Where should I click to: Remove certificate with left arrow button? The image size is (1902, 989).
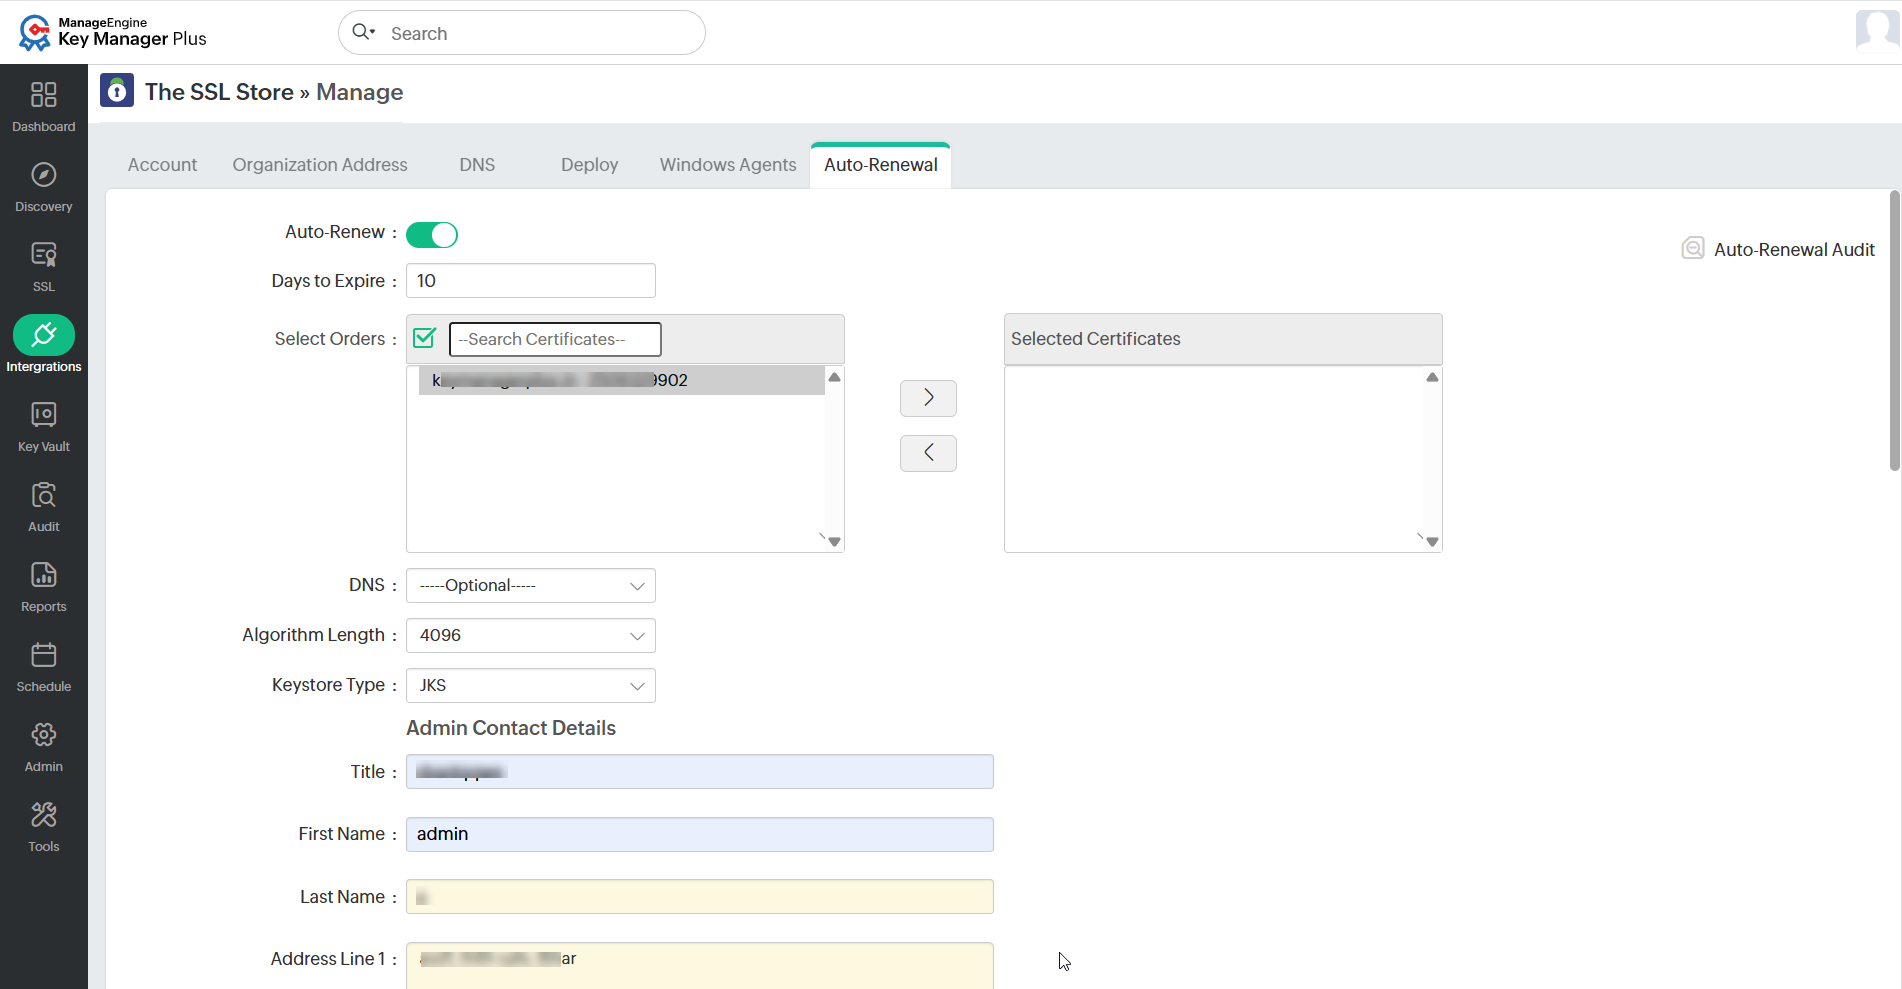click(x=928, y=453)
